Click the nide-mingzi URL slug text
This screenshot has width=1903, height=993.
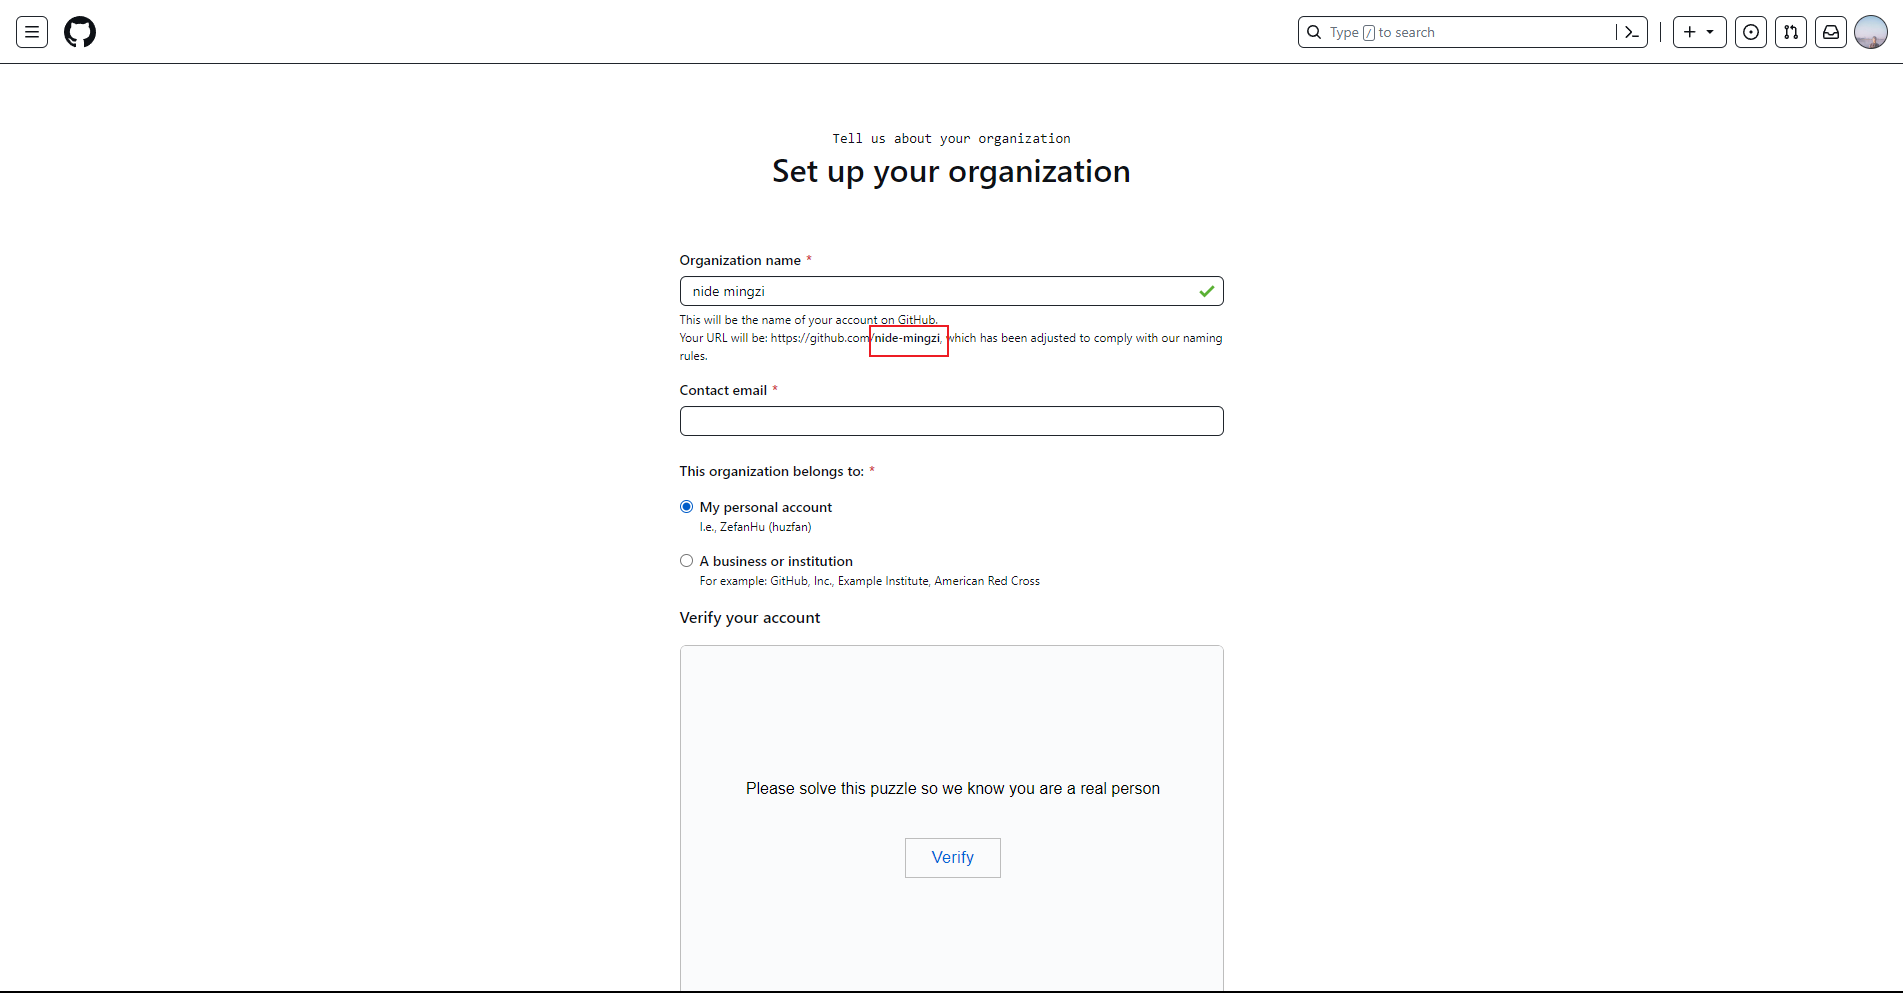[907, 338]
